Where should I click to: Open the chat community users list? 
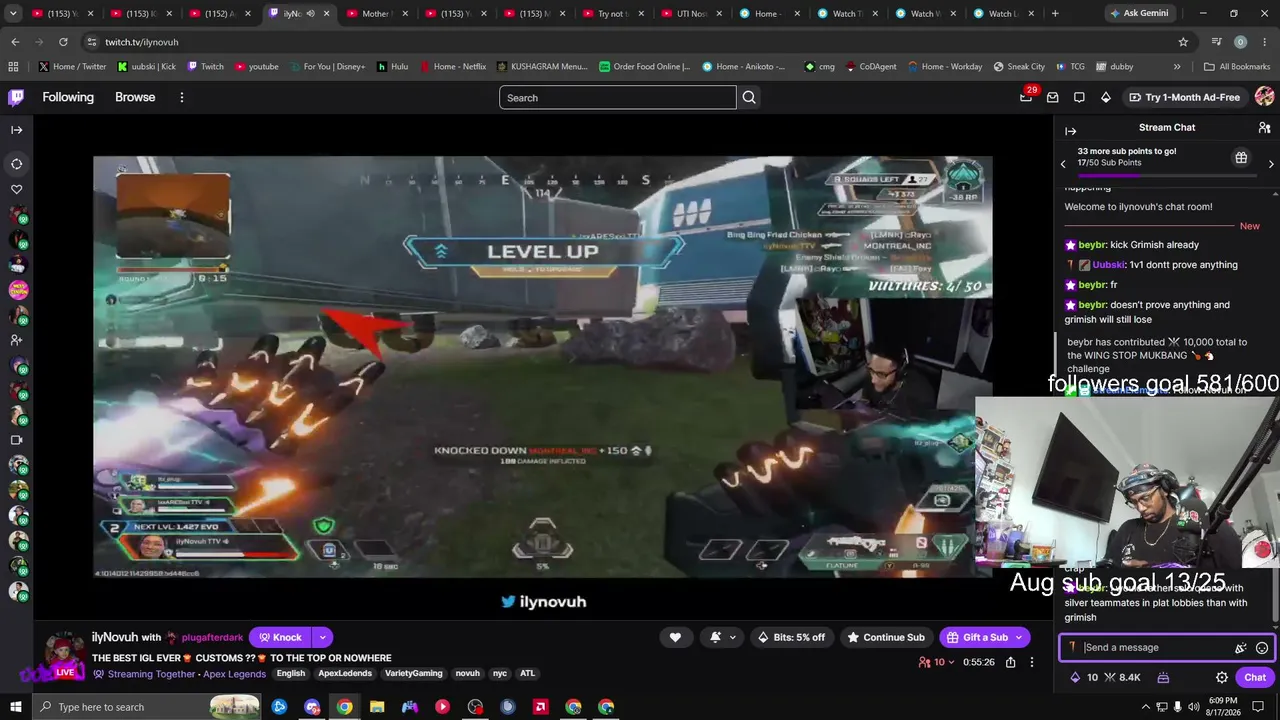tap(1264, 128)
